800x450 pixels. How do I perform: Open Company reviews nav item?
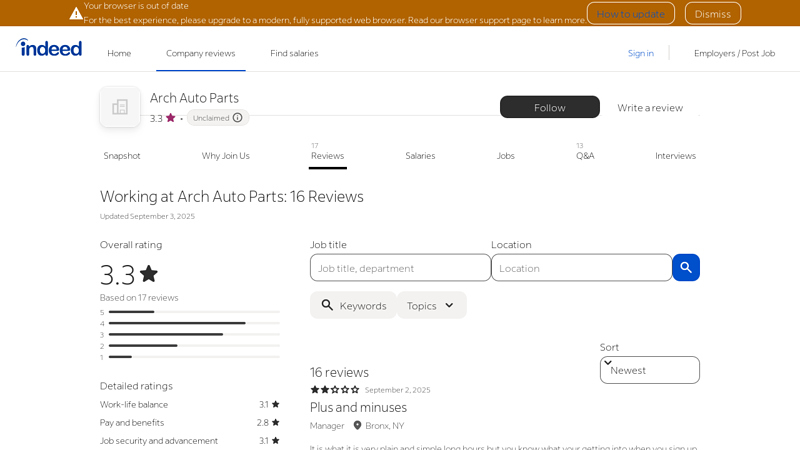[x=201, y=53]
